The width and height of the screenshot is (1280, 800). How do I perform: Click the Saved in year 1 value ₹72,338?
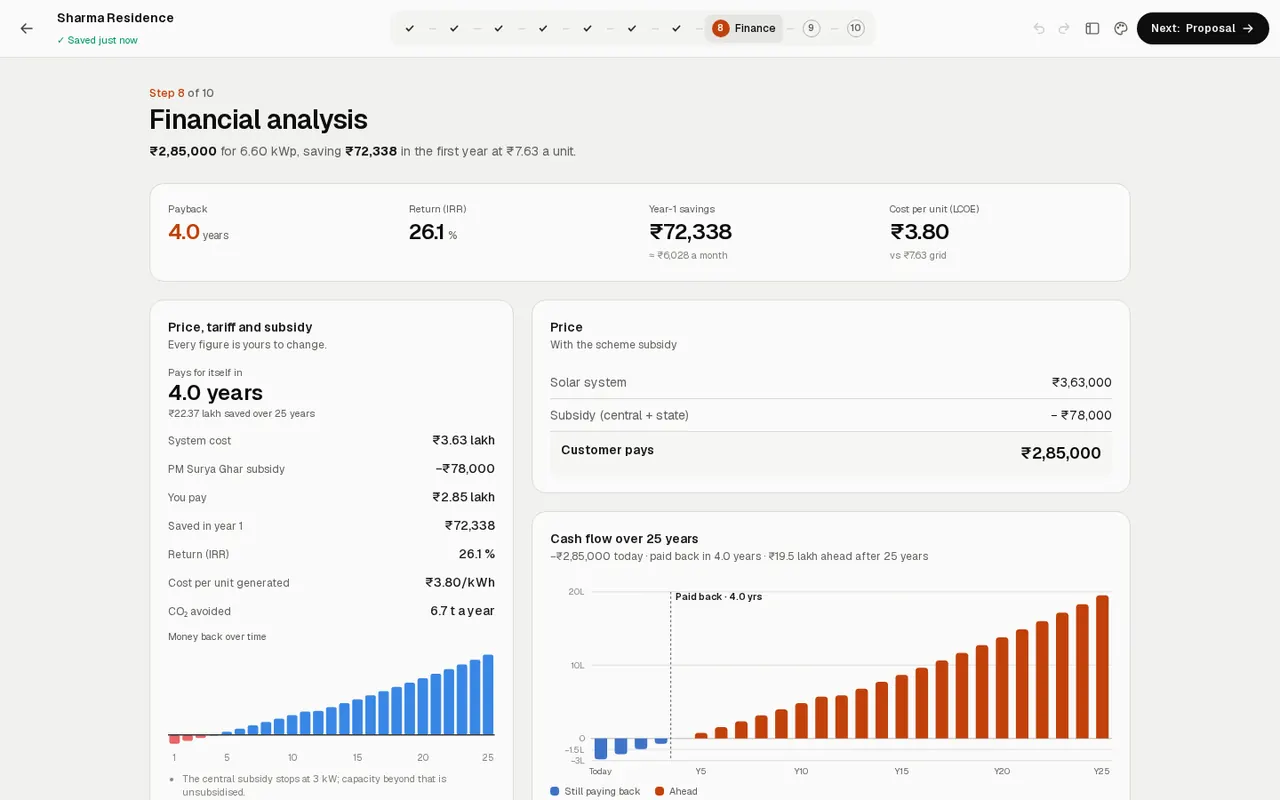[x=470, y=525]
